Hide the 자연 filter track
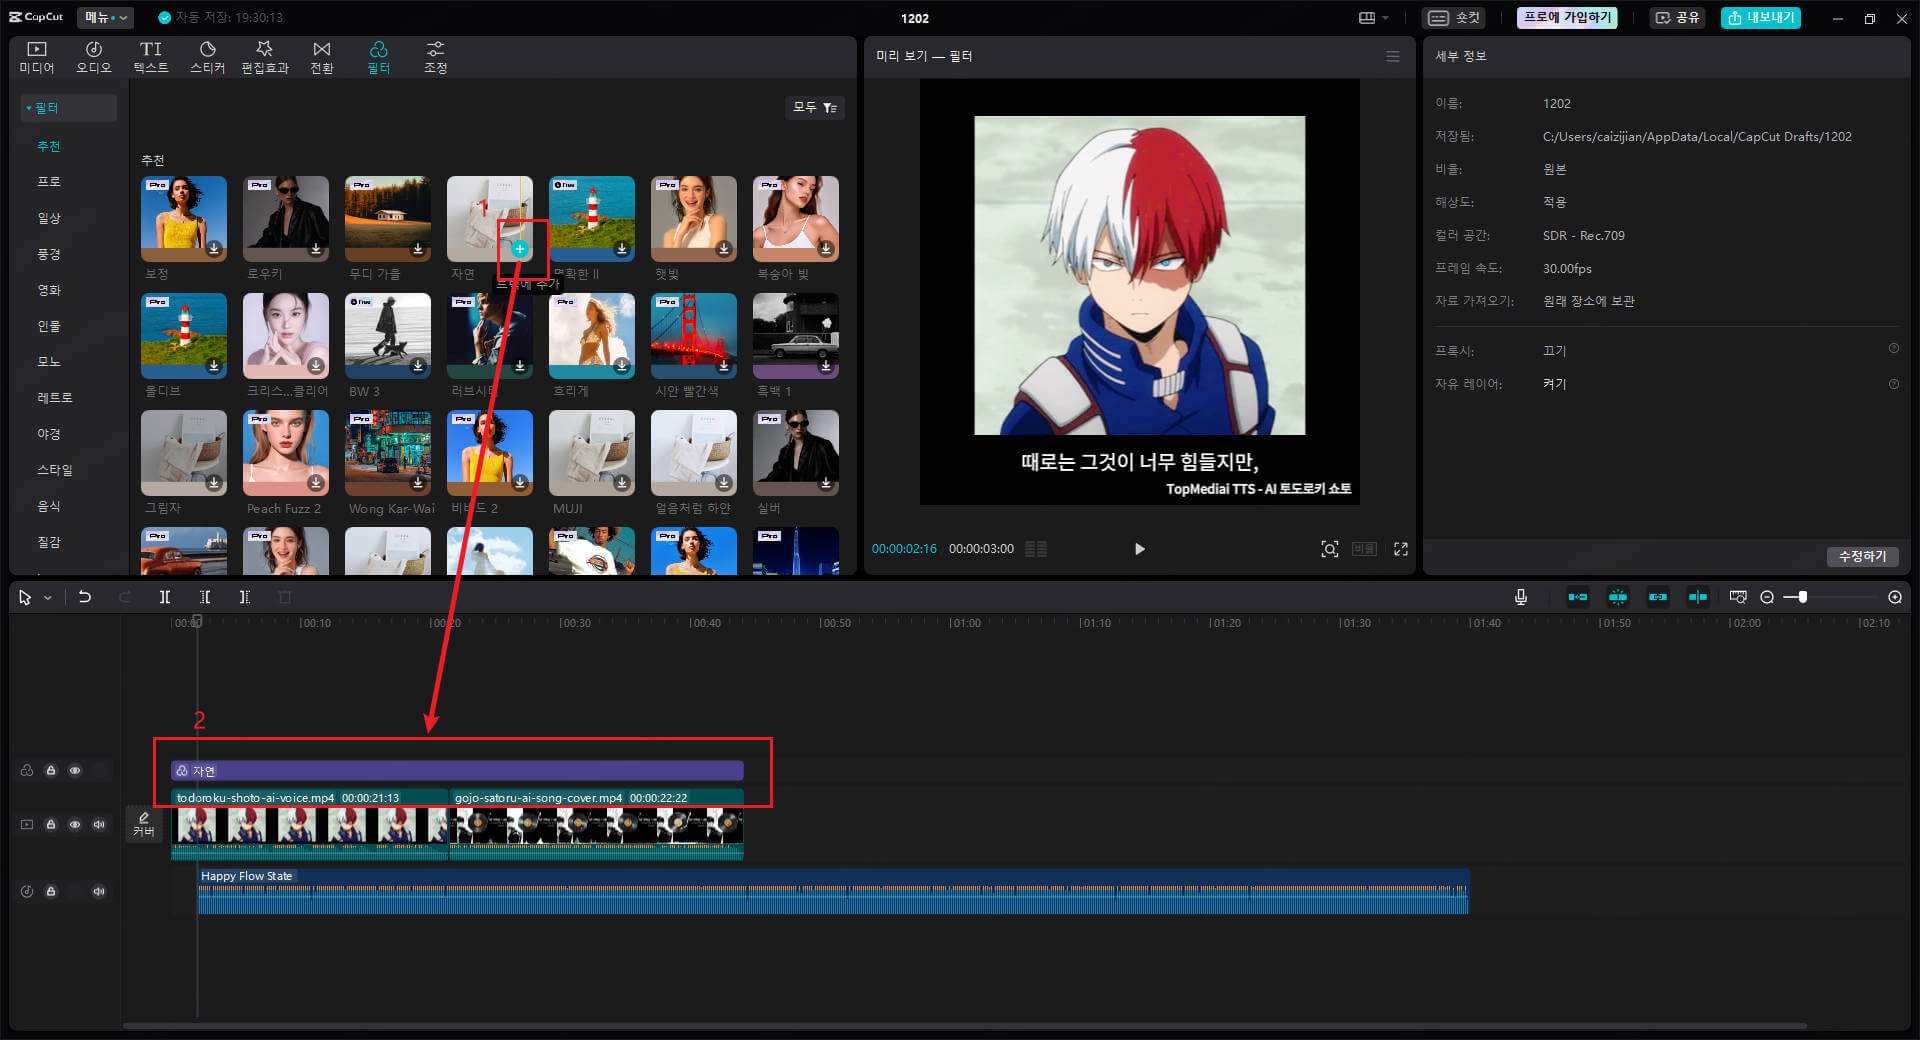The height and width of the screenshot is (1040, 1920). [x=75, y=771]
